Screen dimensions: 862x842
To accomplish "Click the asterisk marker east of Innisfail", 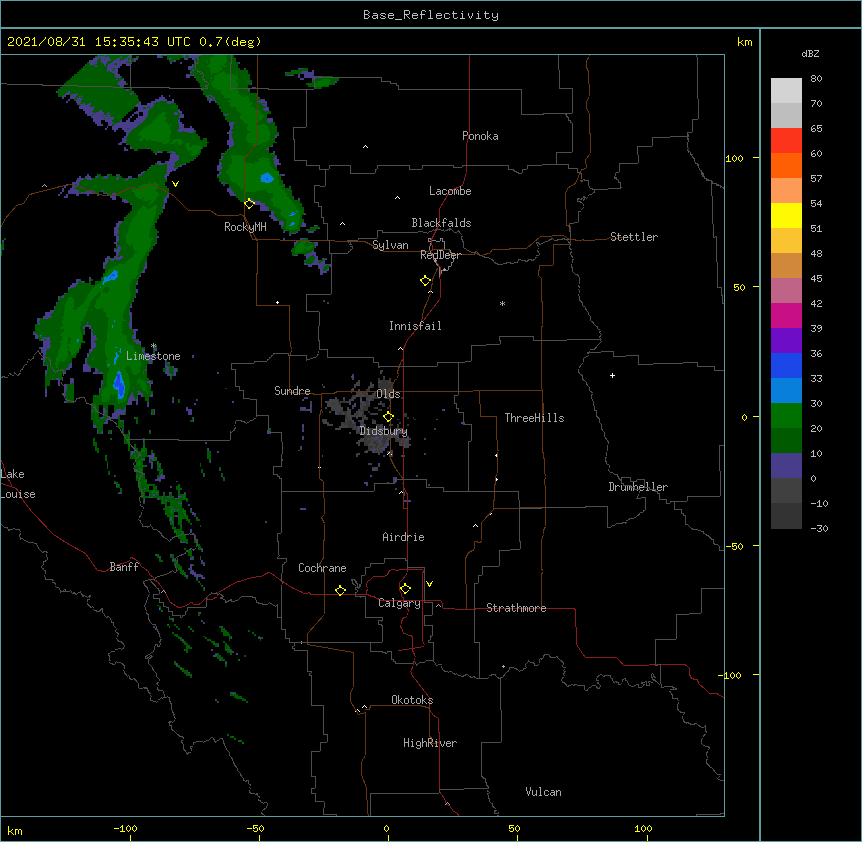I will coord(502,303).
